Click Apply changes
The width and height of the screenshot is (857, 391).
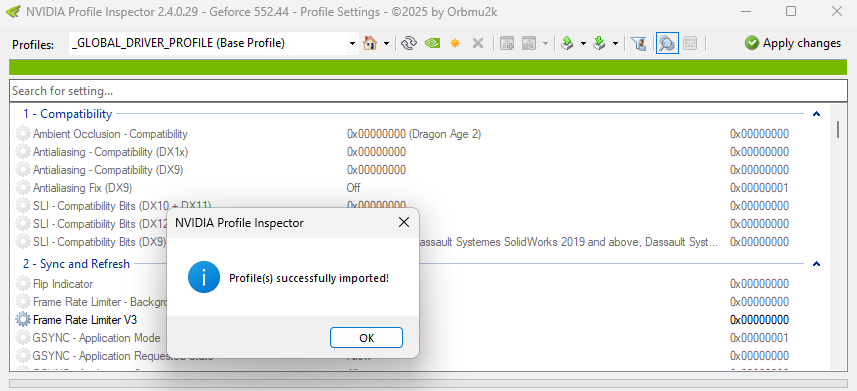click(x=793, y=43)
